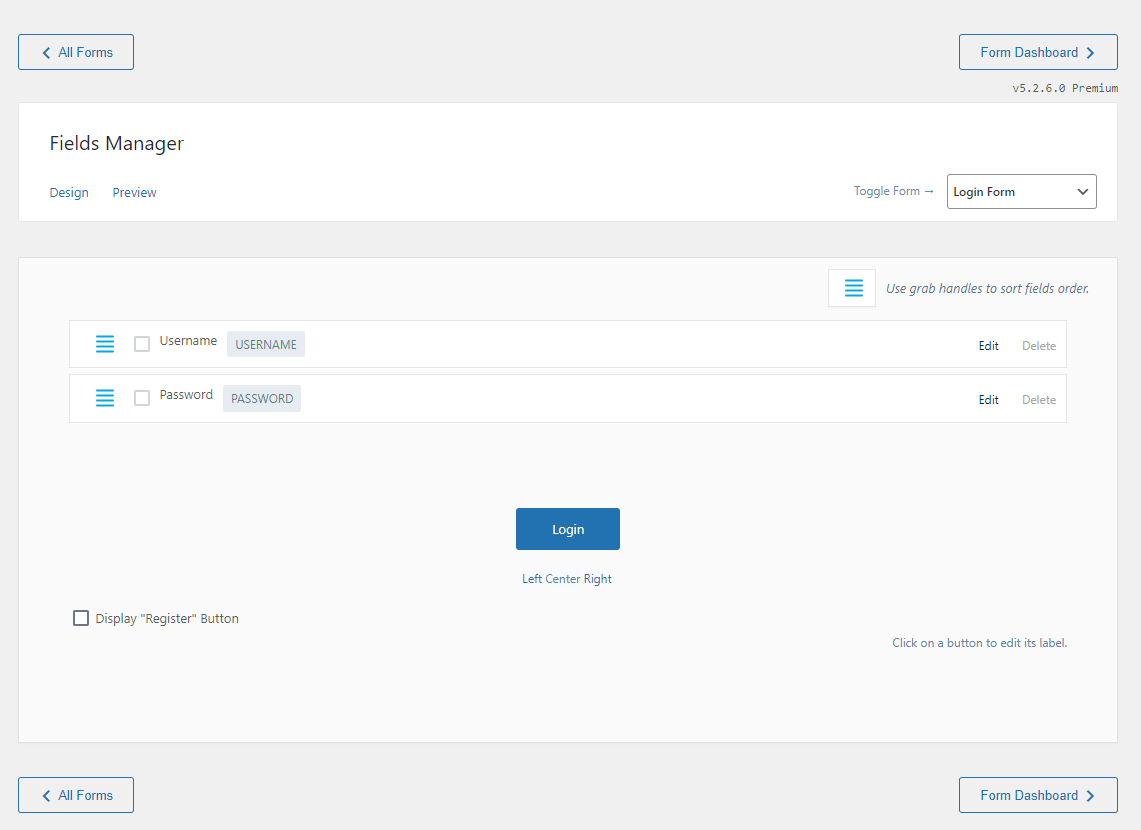Check the Username field's checkbox

coord(141,343)
